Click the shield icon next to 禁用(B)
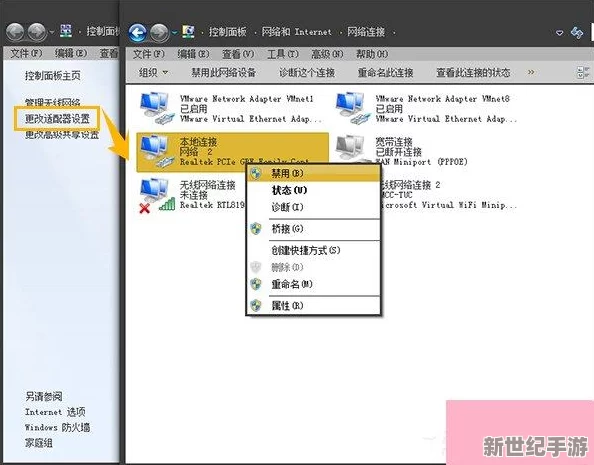The image size is (594, 465). pyautogui.click(x=256, y=174)
